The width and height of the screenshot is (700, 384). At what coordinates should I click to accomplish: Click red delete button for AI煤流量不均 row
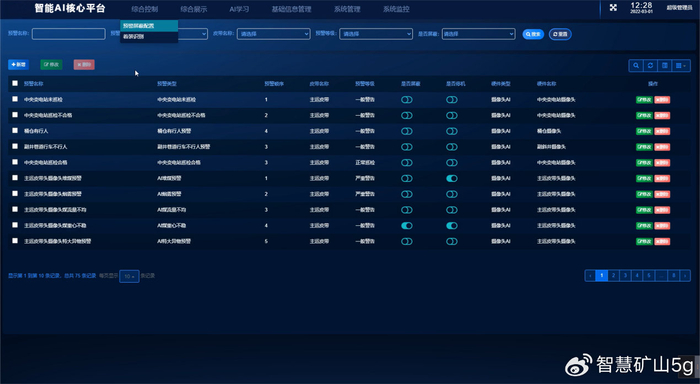click(x=662, y=210)
